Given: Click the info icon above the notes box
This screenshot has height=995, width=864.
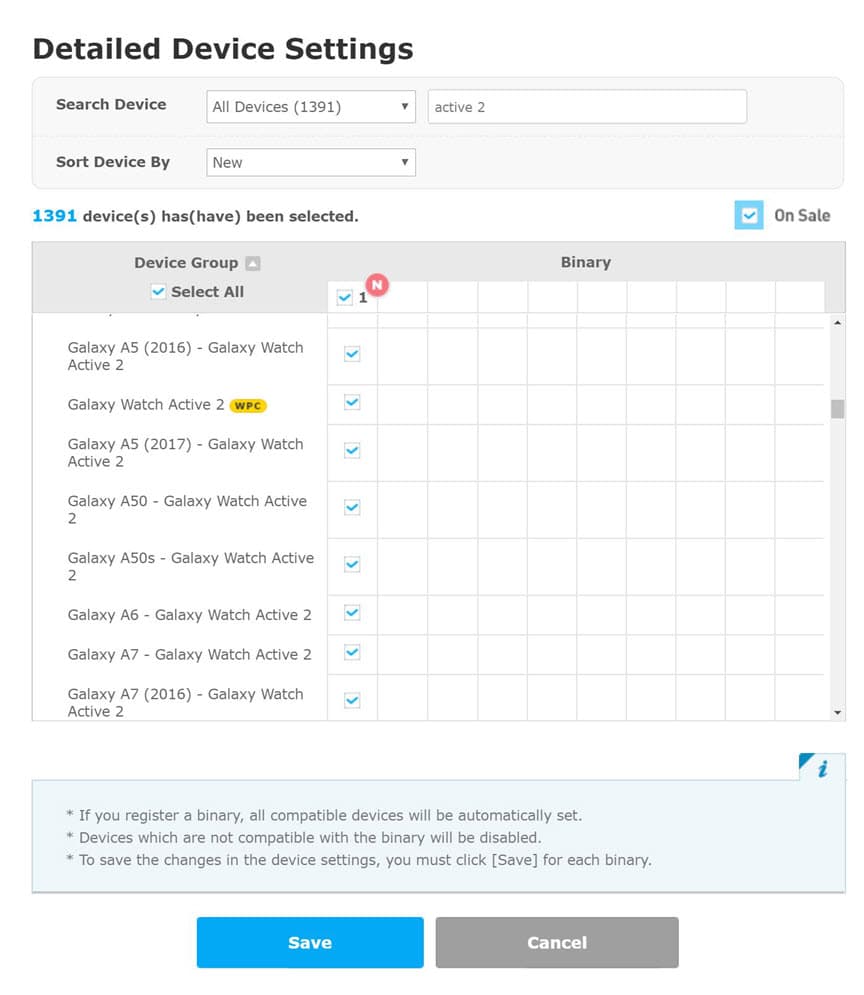Looking at the screenshot, I should point(822,768).
